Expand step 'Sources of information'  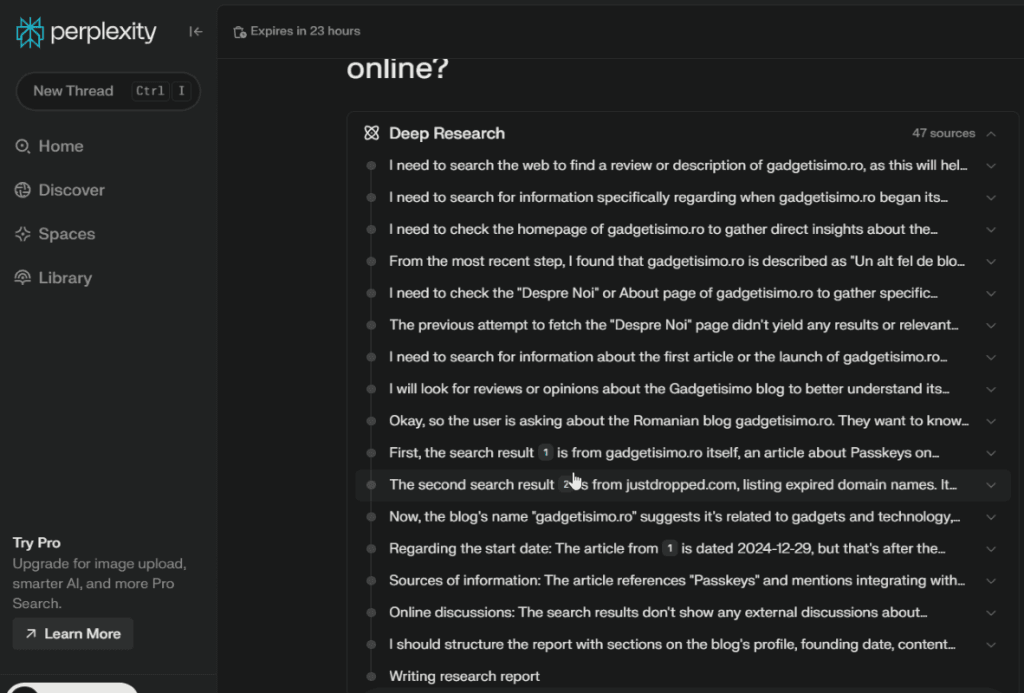click(991, 581)
